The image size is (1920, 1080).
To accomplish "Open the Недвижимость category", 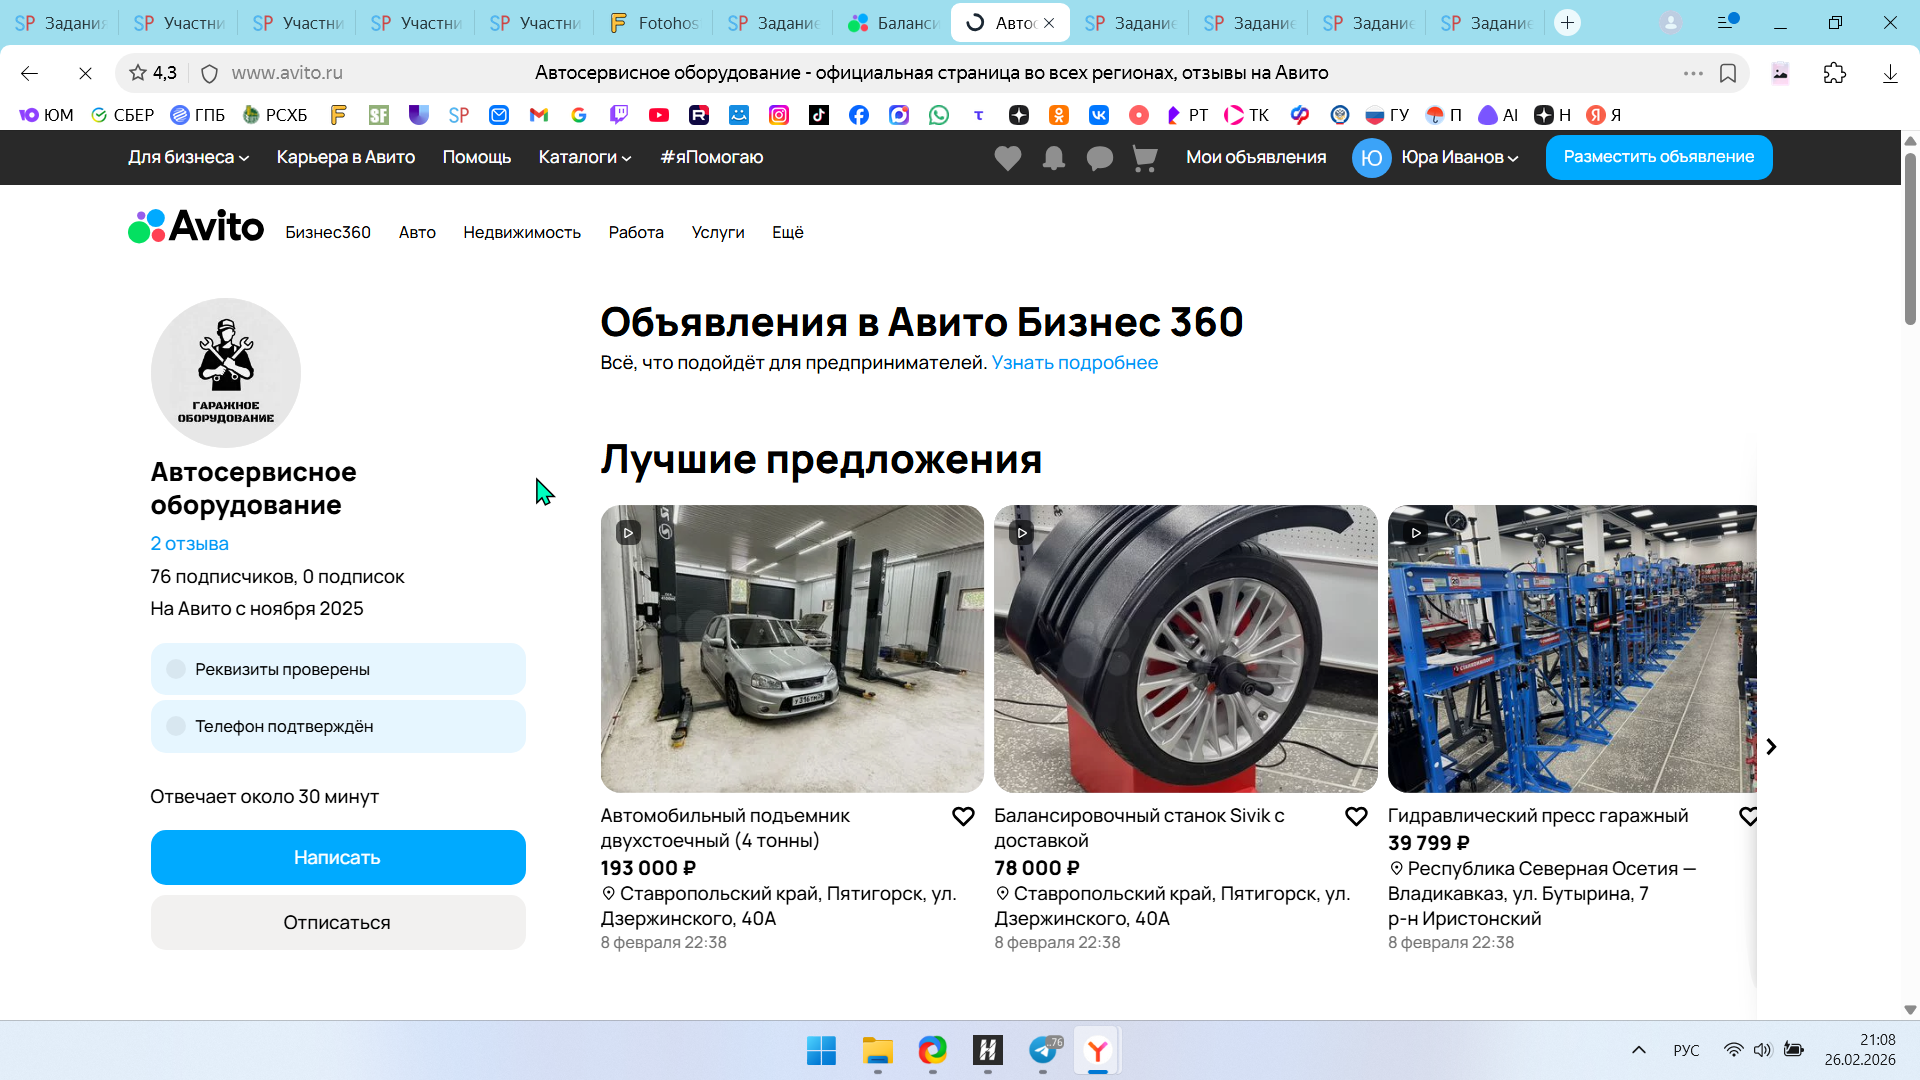I will pyautogui.click(x=521, y=232).
